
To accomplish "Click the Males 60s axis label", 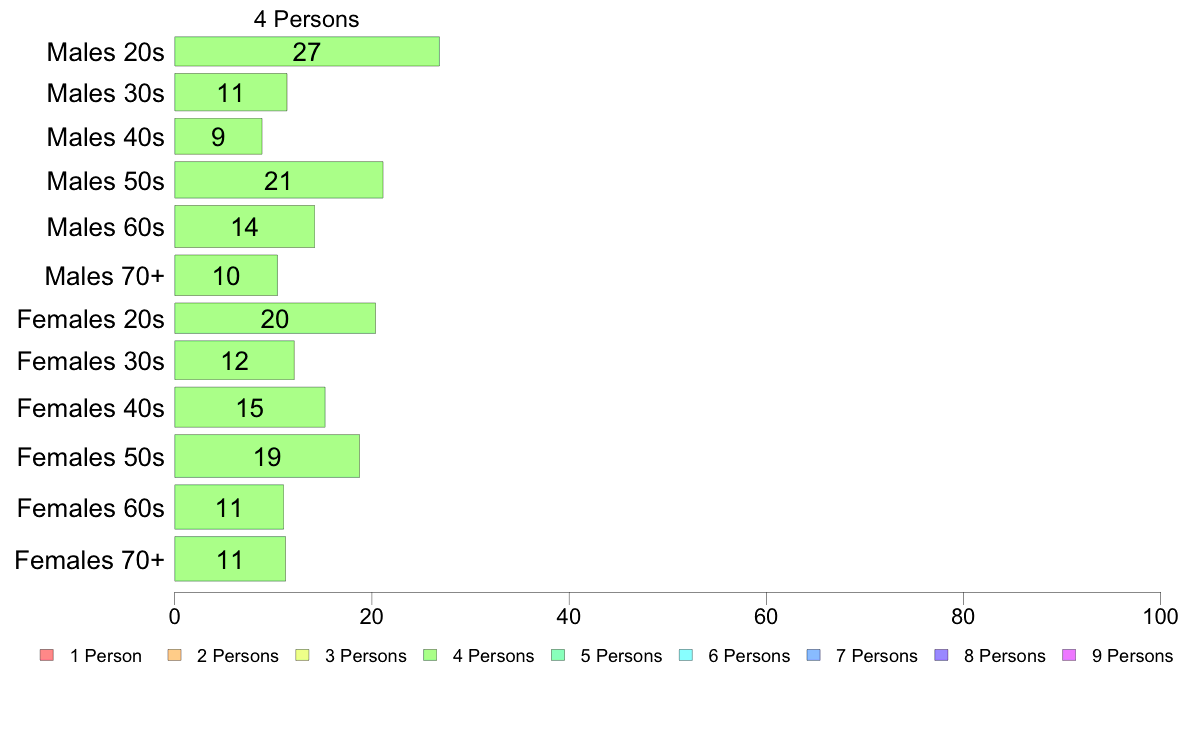I will (105, 227).
